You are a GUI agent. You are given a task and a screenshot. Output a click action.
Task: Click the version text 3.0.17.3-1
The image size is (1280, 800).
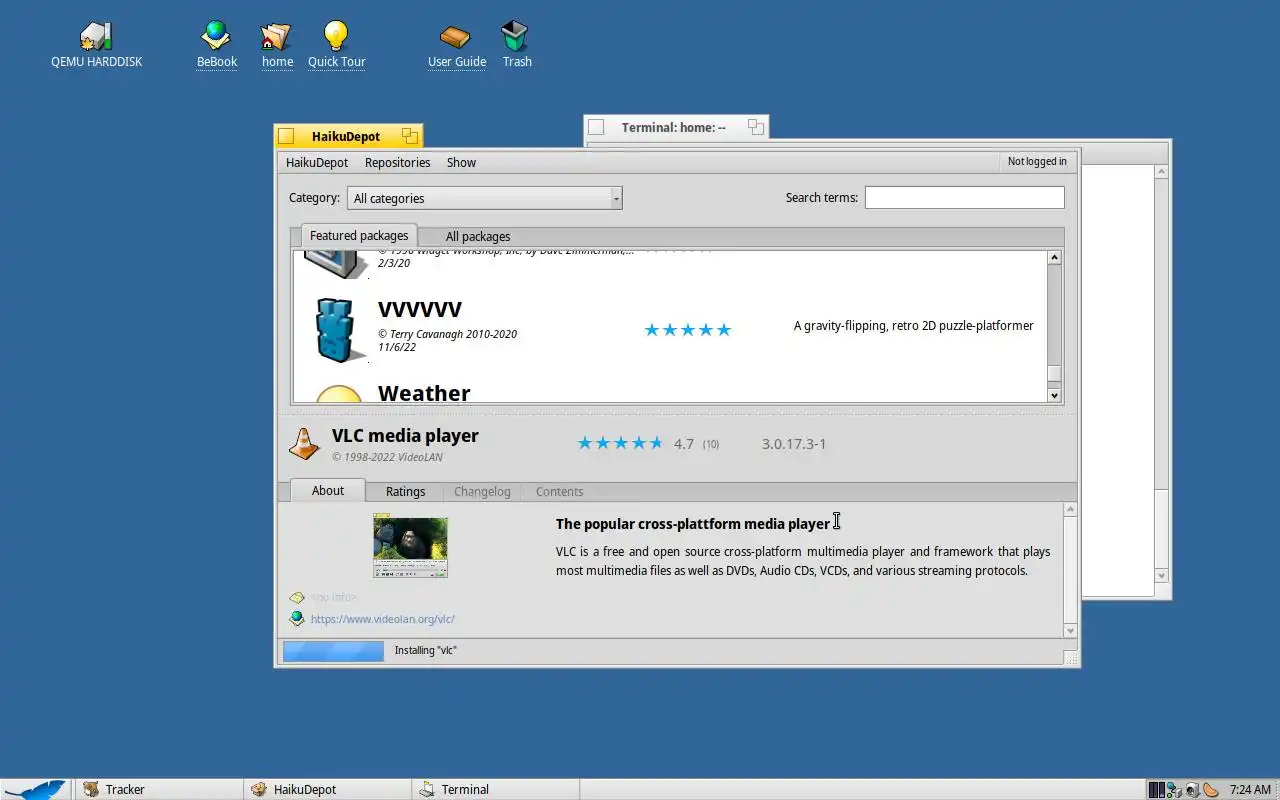(794, 443)
